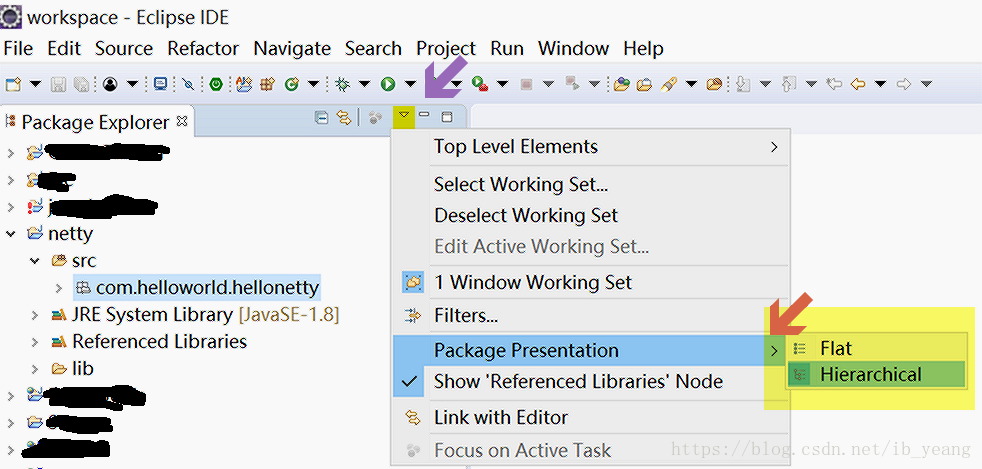
Task: Click the New Java Package icon
Action: 268,84
